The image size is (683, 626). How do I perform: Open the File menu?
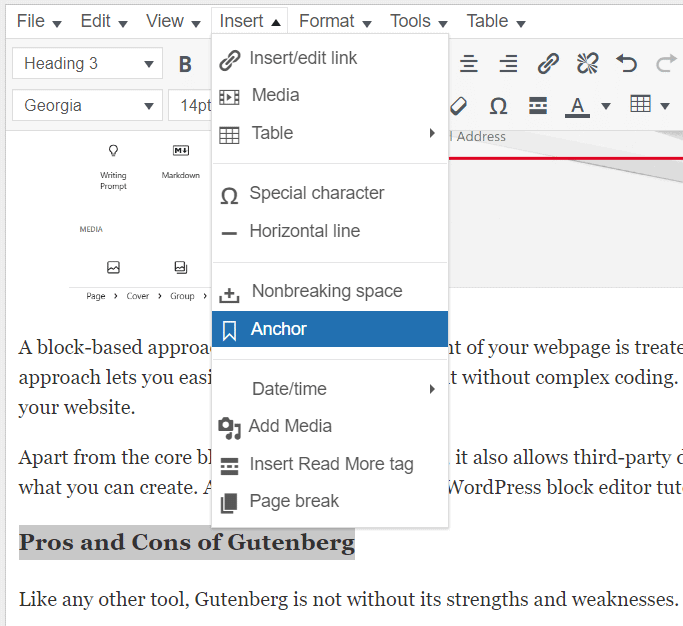(39, 21)
